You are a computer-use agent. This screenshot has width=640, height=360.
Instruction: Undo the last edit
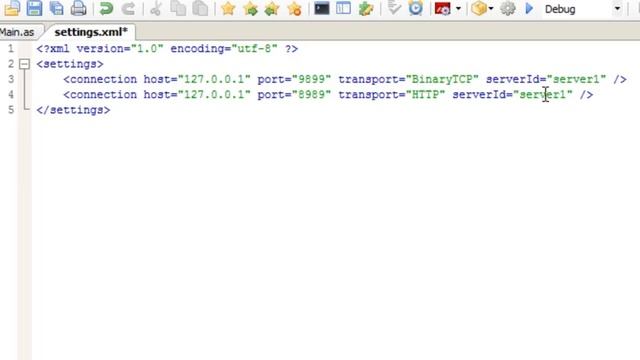click(x=107, y=9)
